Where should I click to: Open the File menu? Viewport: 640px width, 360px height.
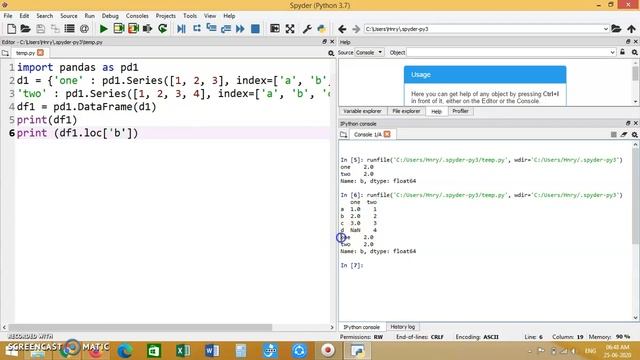pos(8,16)
